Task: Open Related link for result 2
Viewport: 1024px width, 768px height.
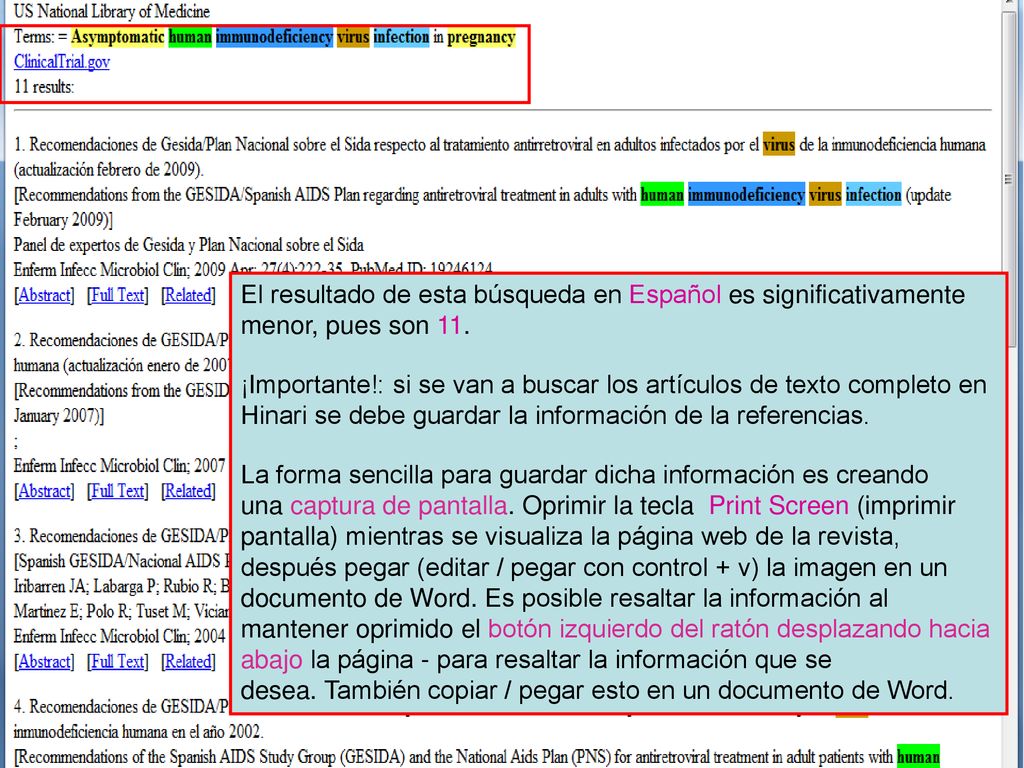Action: 187,491
